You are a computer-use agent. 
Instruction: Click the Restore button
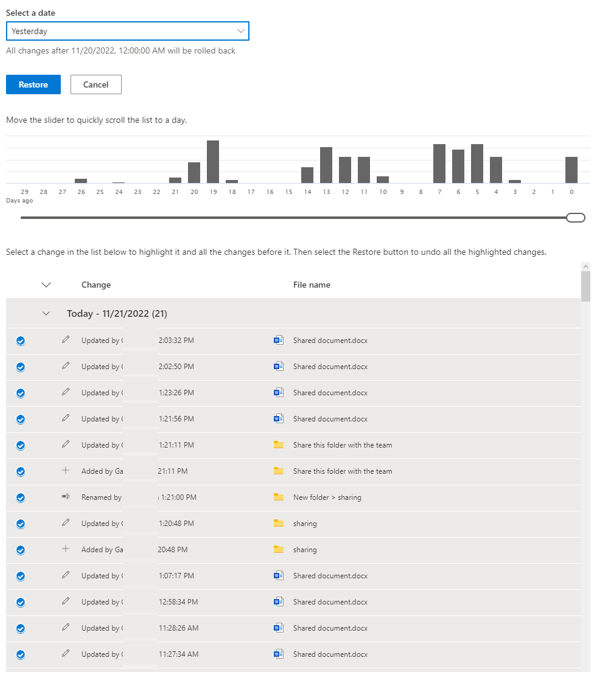click(x=33, y=85)
